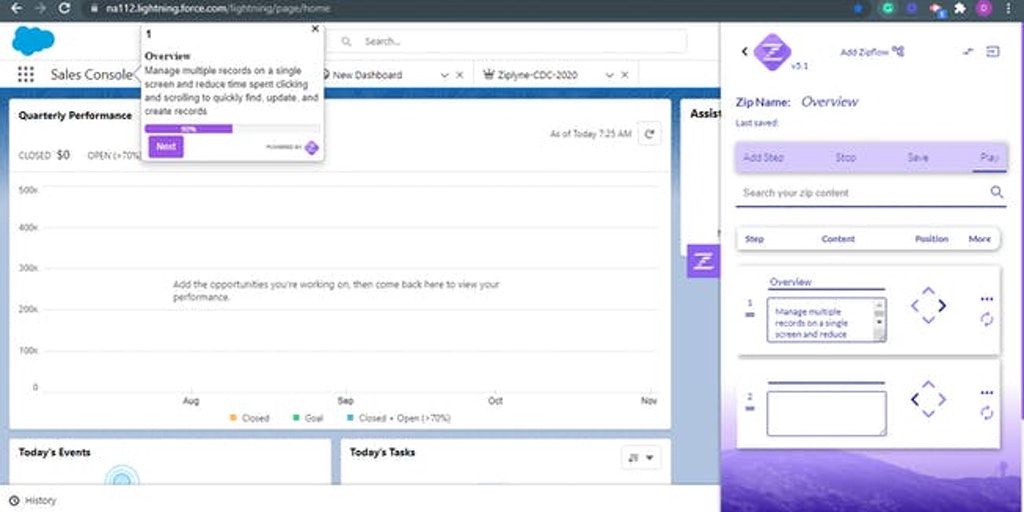Click Stop in the panel toolbar
This screenshot has height=512, width=1024.
[846, 157]
